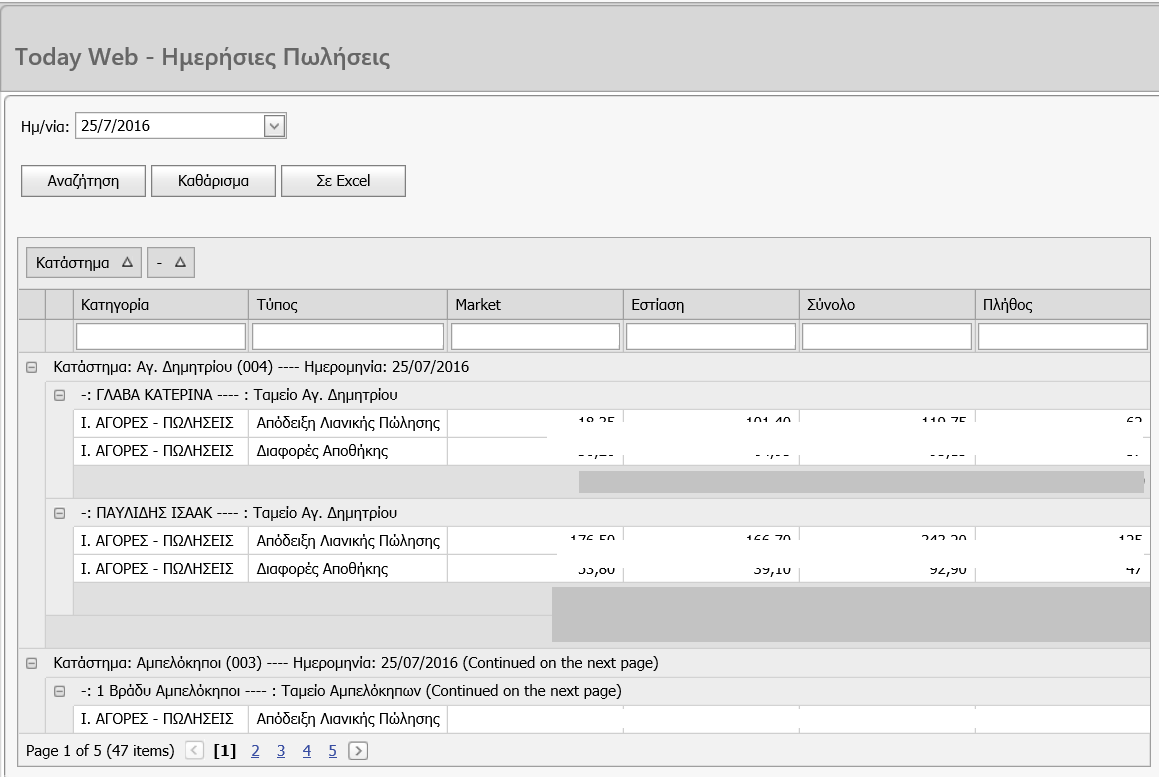The height and width of the screenshot is (777, 1159).
Task: Open the date picker dropdown arrow
Action: coord(275,126)
